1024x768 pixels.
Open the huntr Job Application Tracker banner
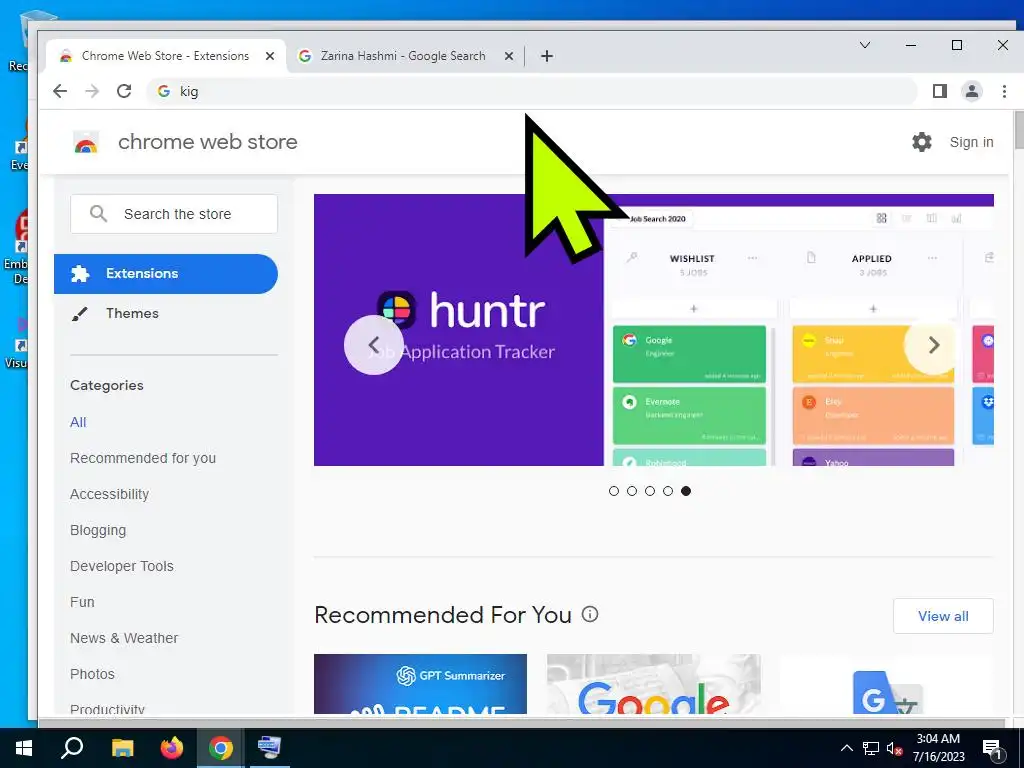(x=654, y=330)
